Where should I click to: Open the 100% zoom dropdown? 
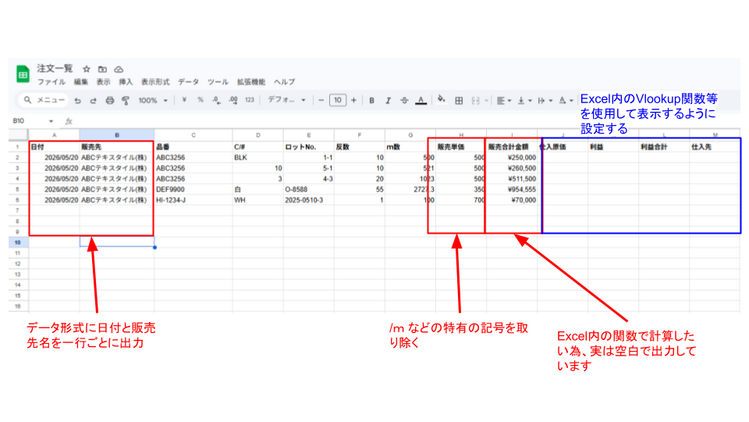[153, 100]
